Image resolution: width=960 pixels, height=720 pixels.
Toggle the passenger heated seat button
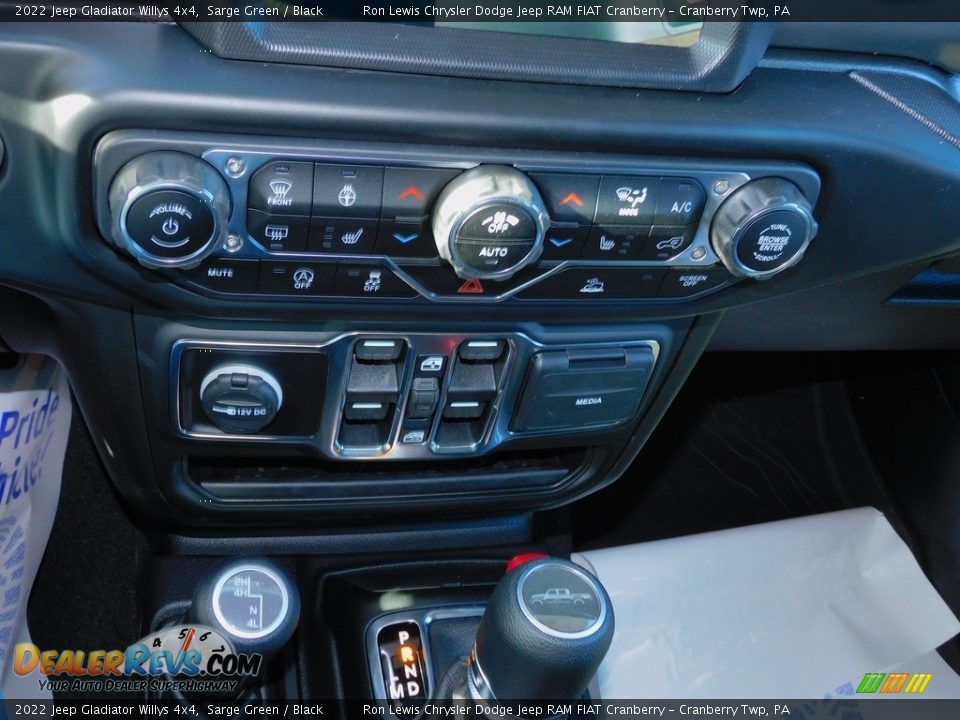615,242
